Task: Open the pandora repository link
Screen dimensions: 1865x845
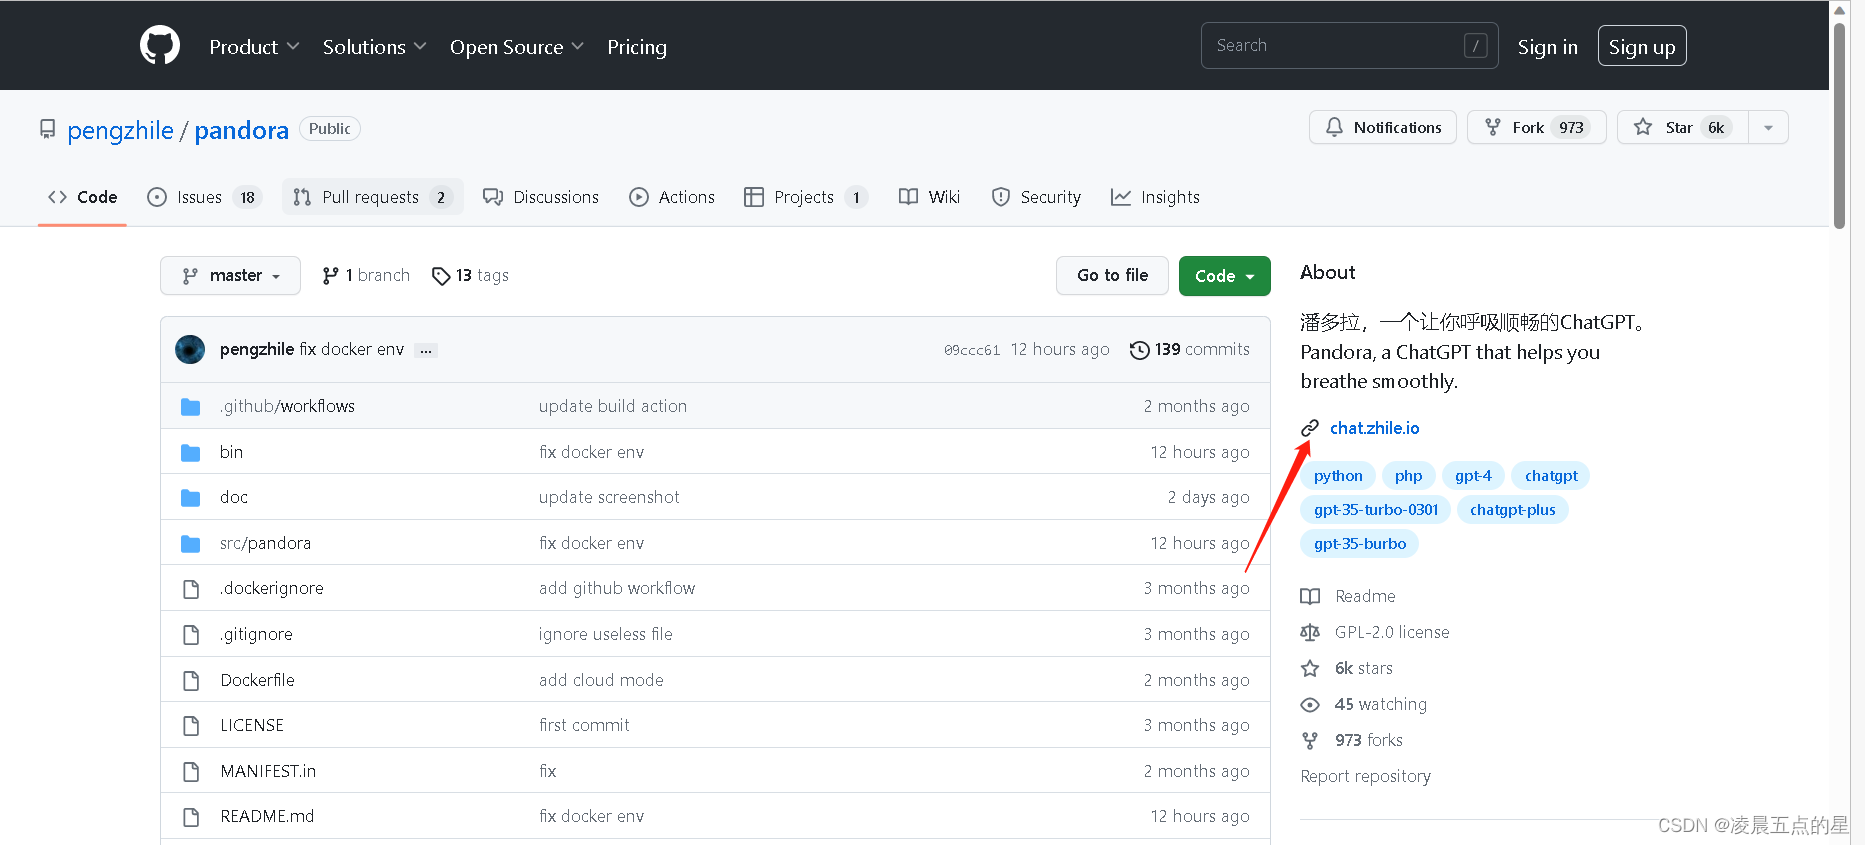Action: 241,131
